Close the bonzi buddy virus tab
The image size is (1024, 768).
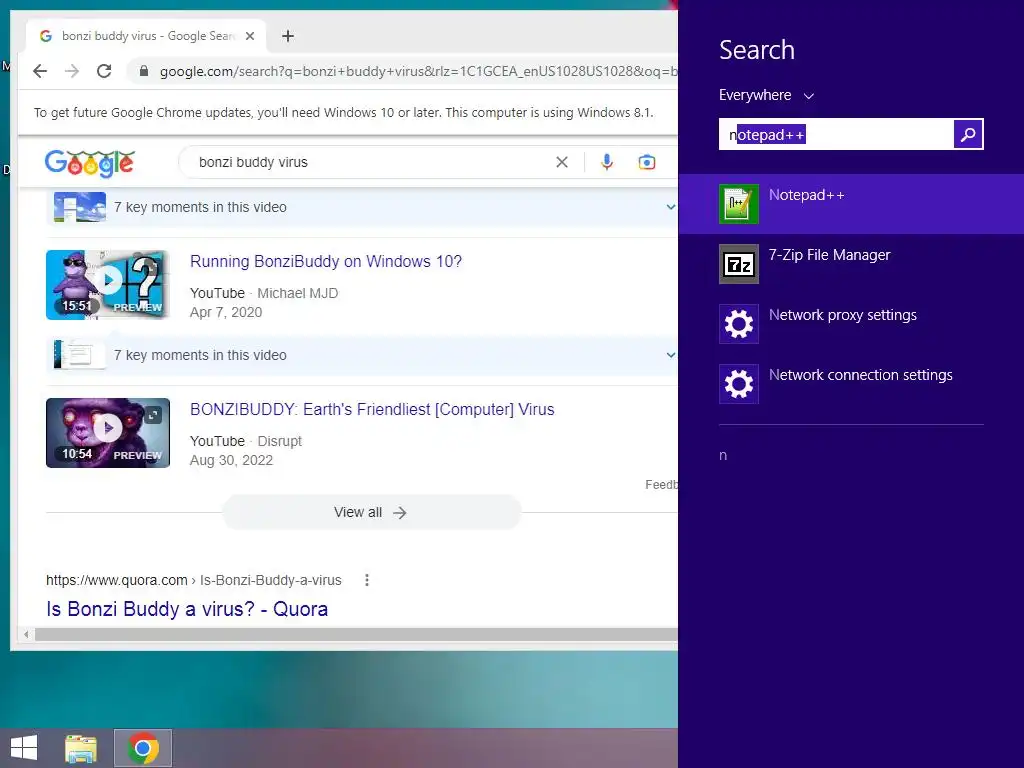pos(249,36)
